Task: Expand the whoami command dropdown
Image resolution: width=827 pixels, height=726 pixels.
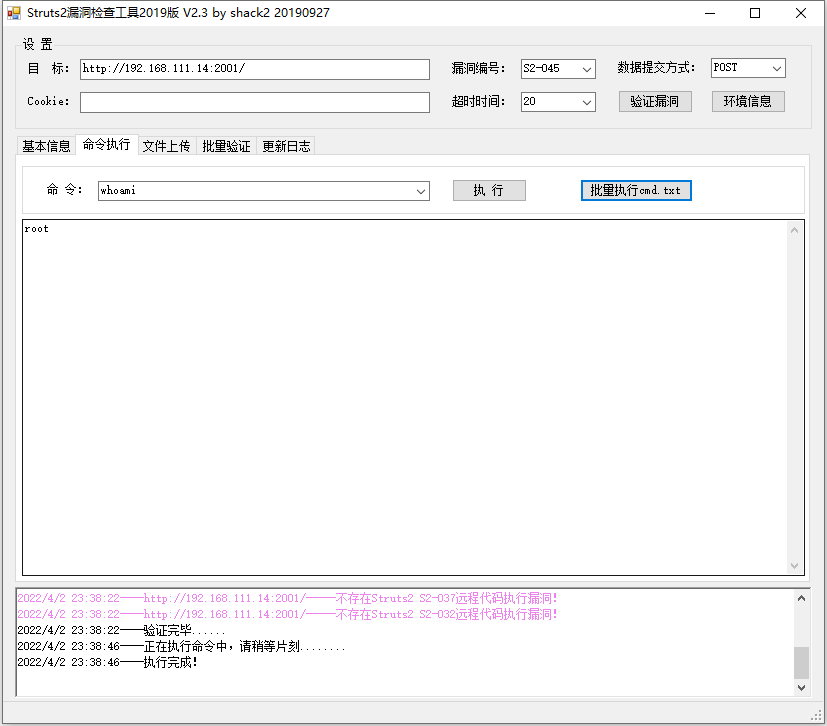Action: click(421, 191)
